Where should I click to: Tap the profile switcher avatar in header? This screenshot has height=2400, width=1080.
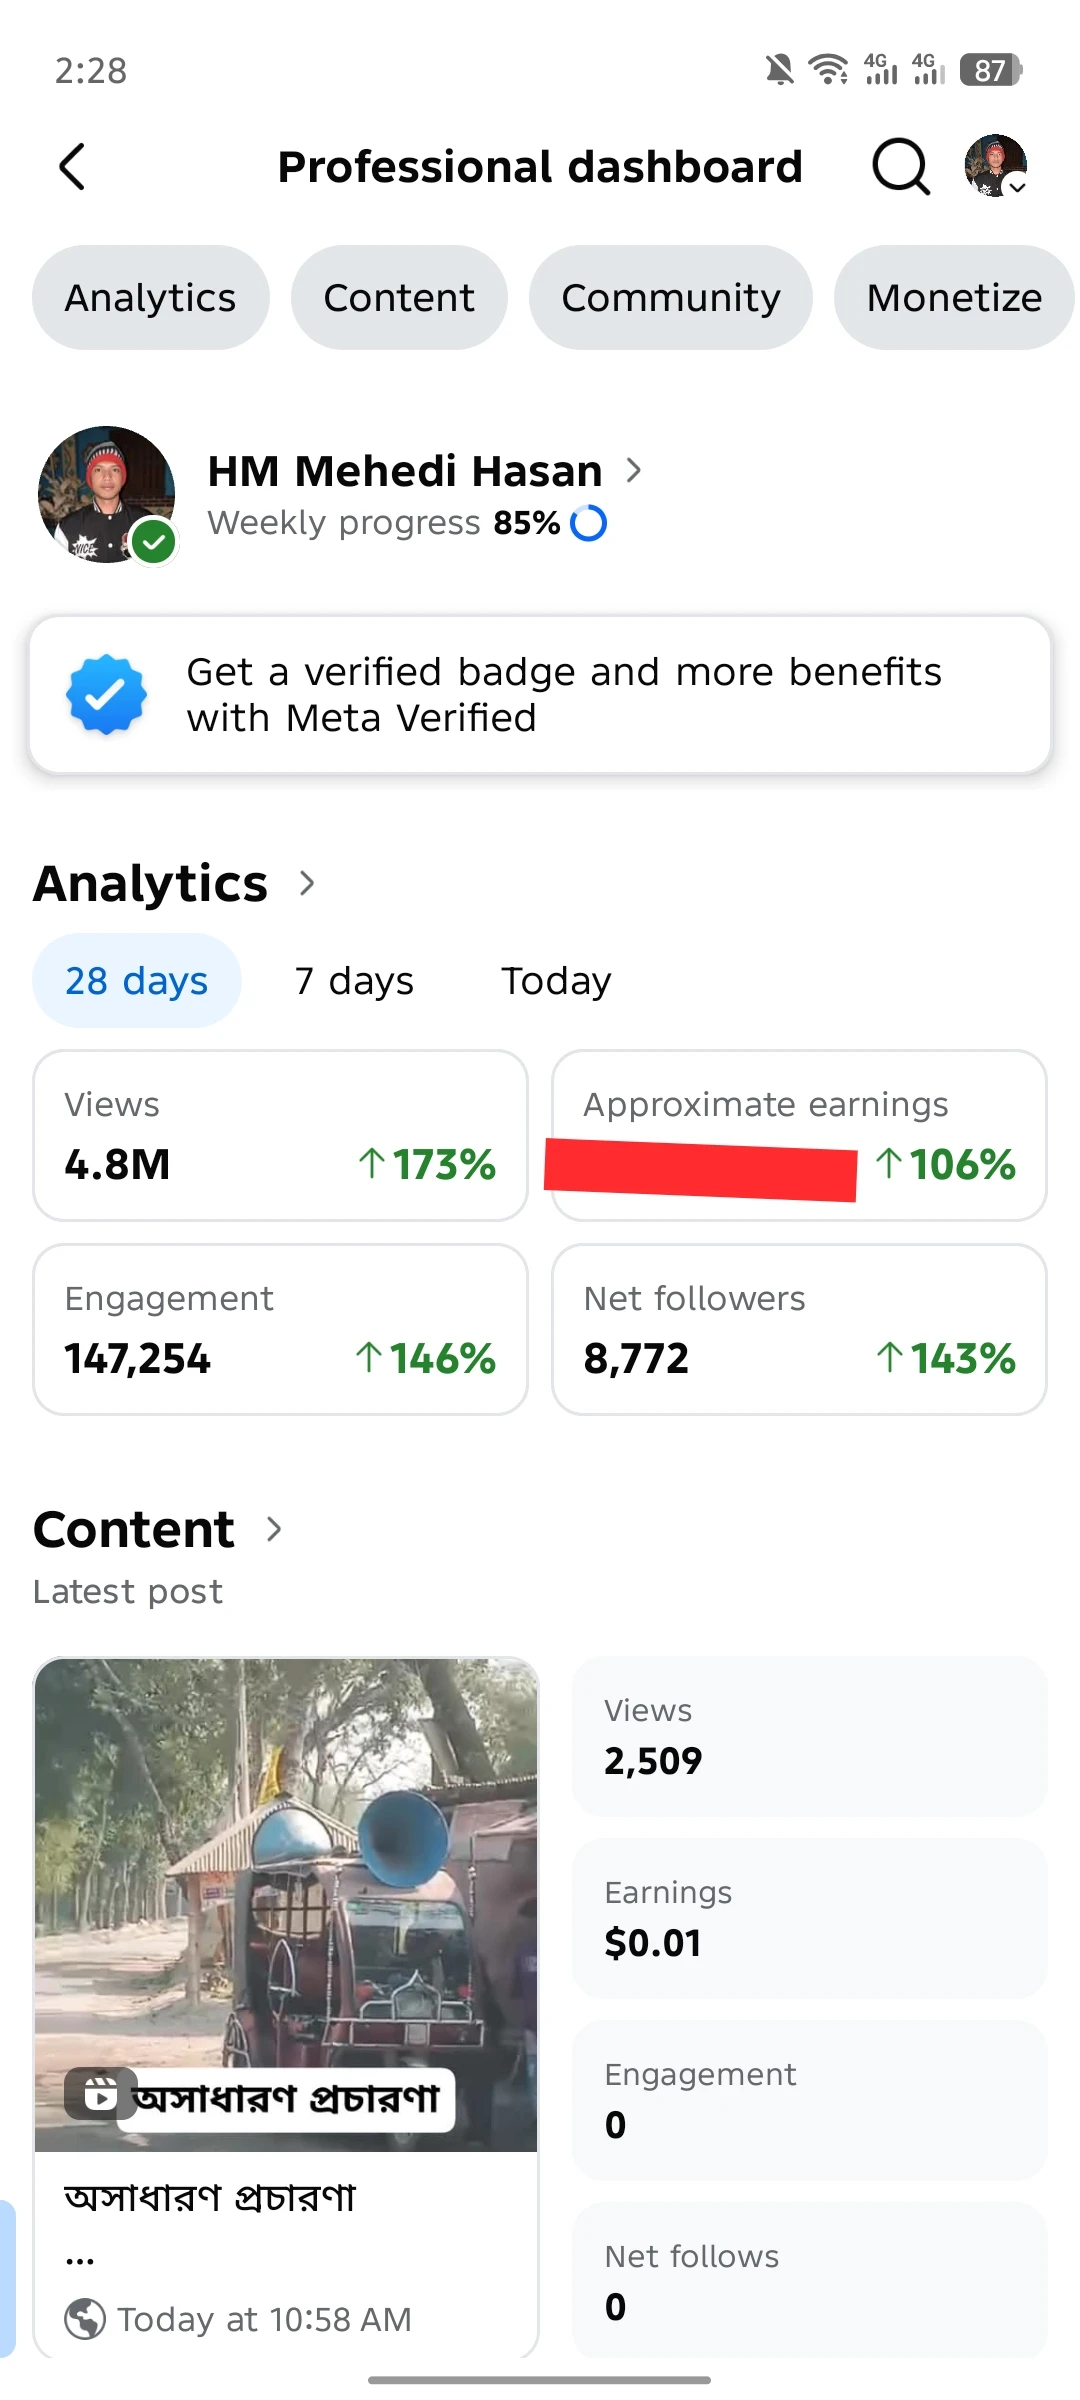tap(996, 166)
